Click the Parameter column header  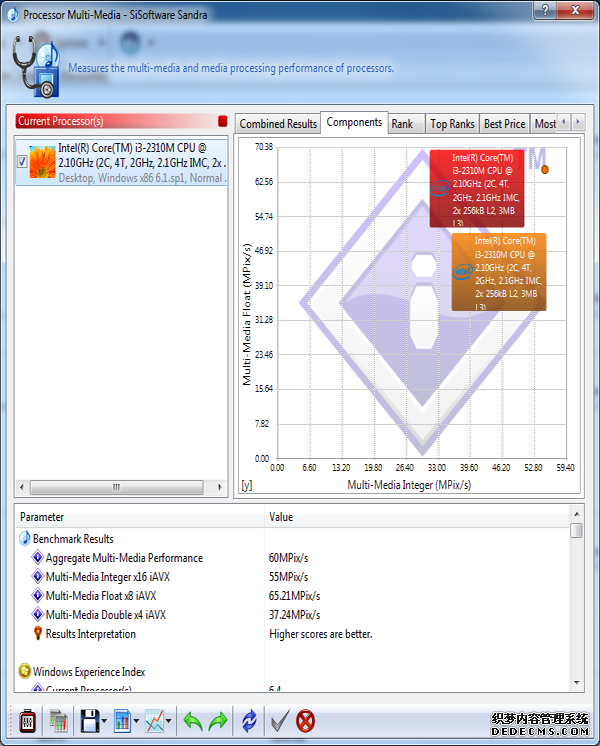140,517
